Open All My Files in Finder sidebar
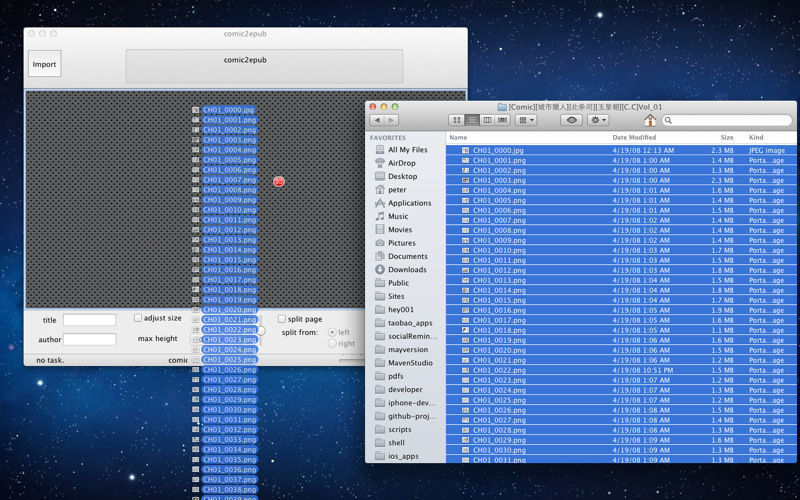The height and width of the screenshot is (500, 800). coord(406,149)
